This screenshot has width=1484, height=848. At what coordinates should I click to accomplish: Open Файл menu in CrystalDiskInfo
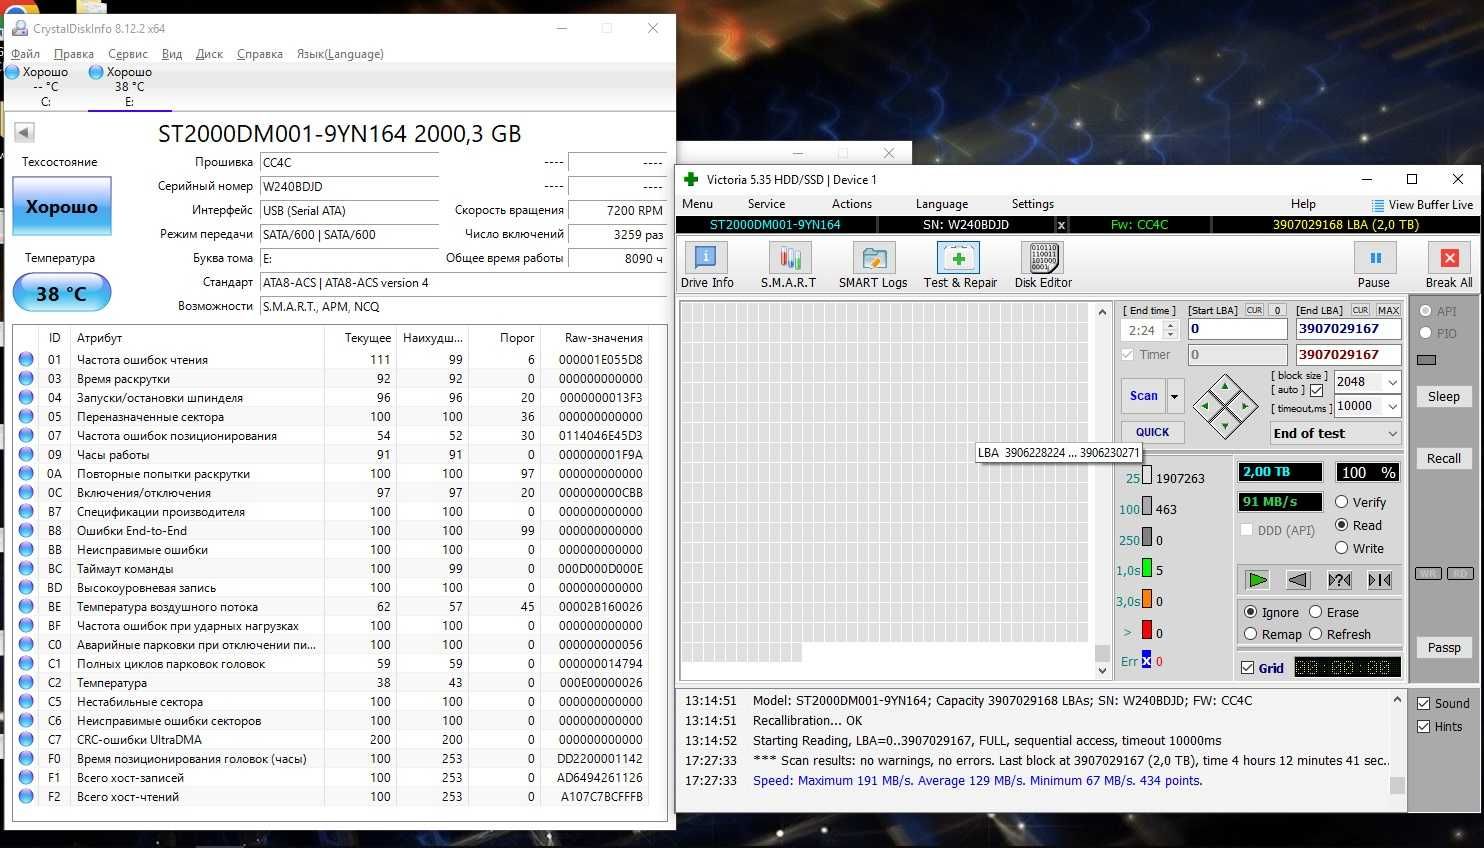(x=26, y=54)
